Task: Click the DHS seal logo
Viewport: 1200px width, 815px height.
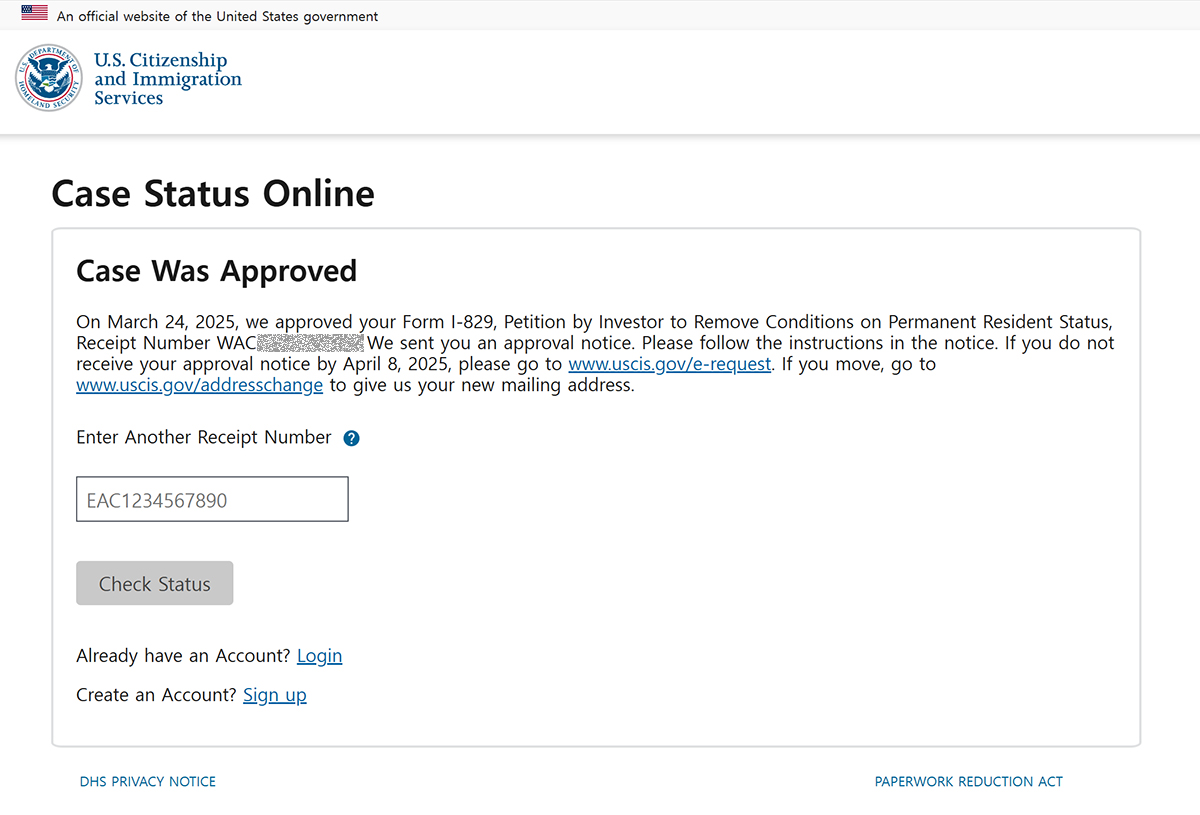Action: point(48,78)
